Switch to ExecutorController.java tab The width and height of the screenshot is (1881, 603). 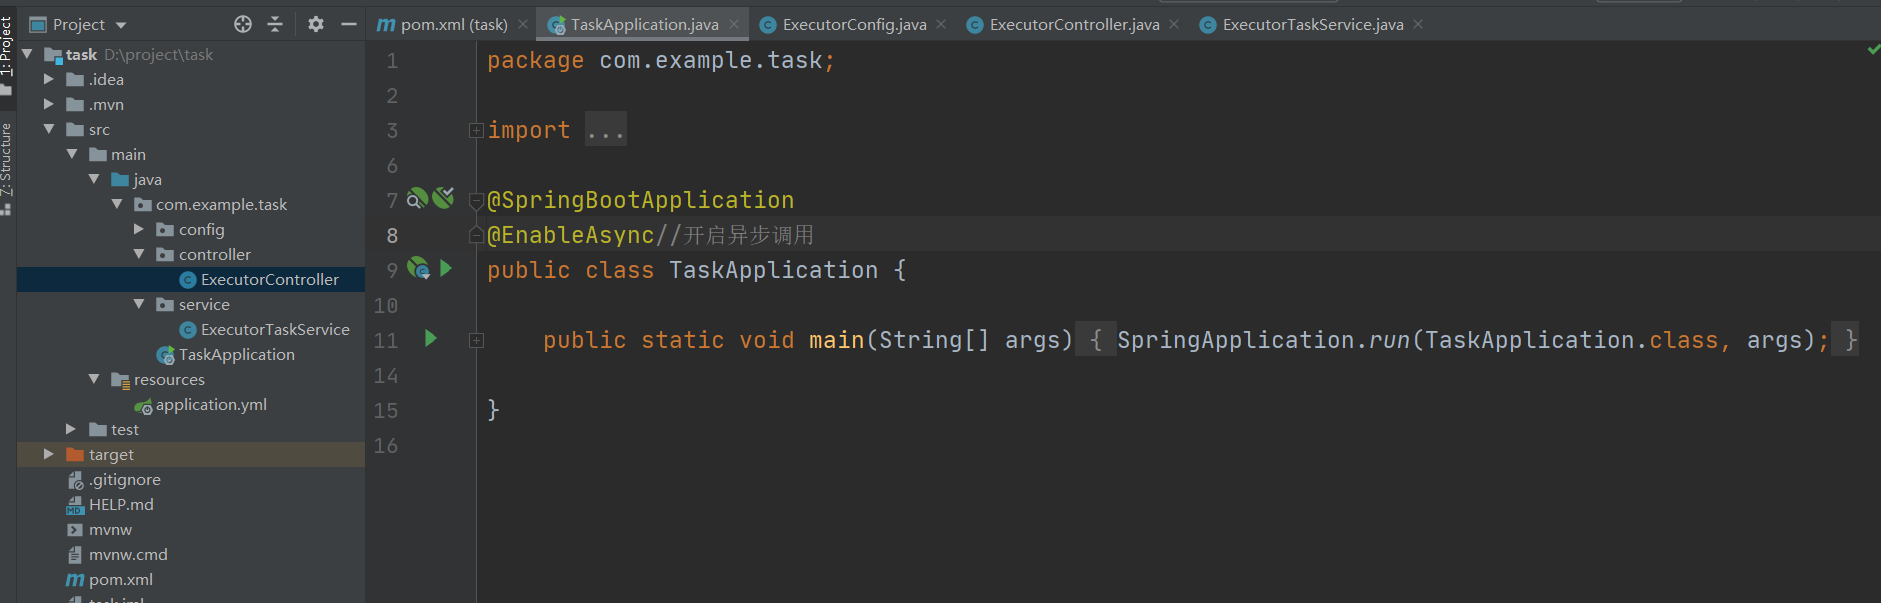[x=1074, y=24]
